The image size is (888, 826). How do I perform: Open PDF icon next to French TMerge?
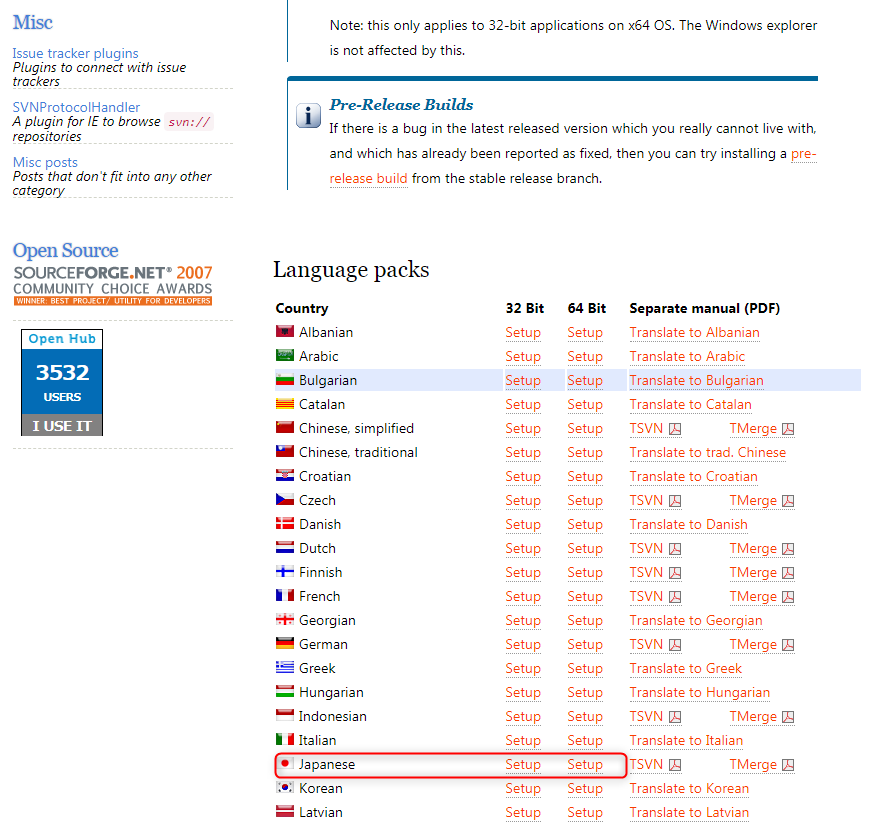tap(788, 597)
